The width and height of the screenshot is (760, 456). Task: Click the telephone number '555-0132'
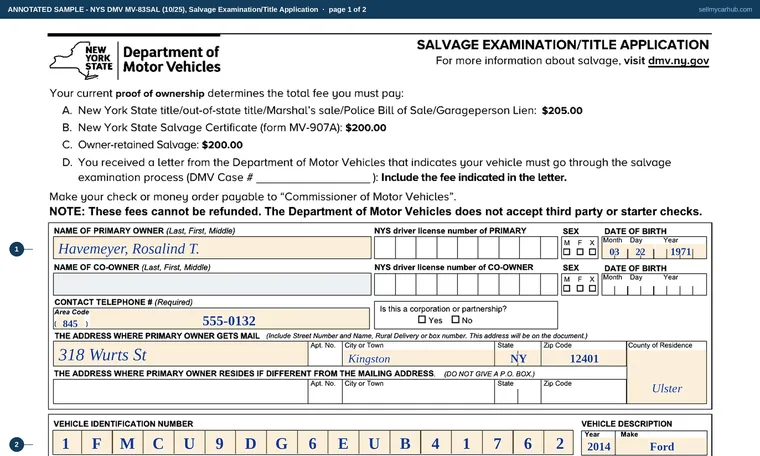click(229, 321)
